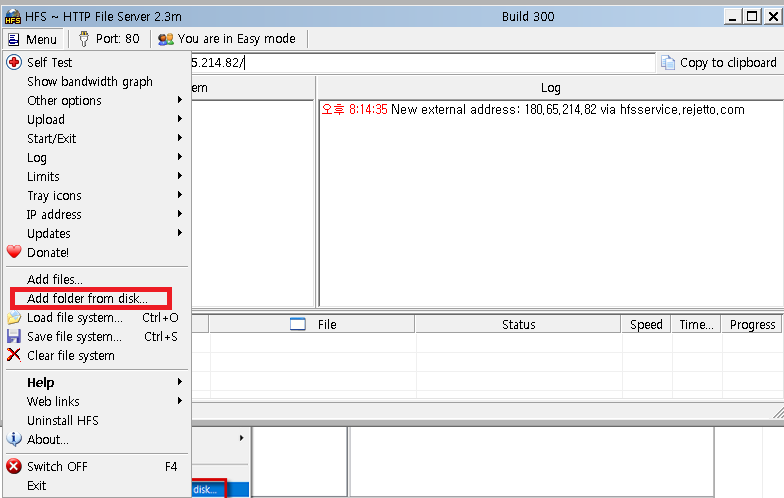Click the Upload submenu arrow
Viewport: 784px width, 498px height.
click(x=180, y=119)
